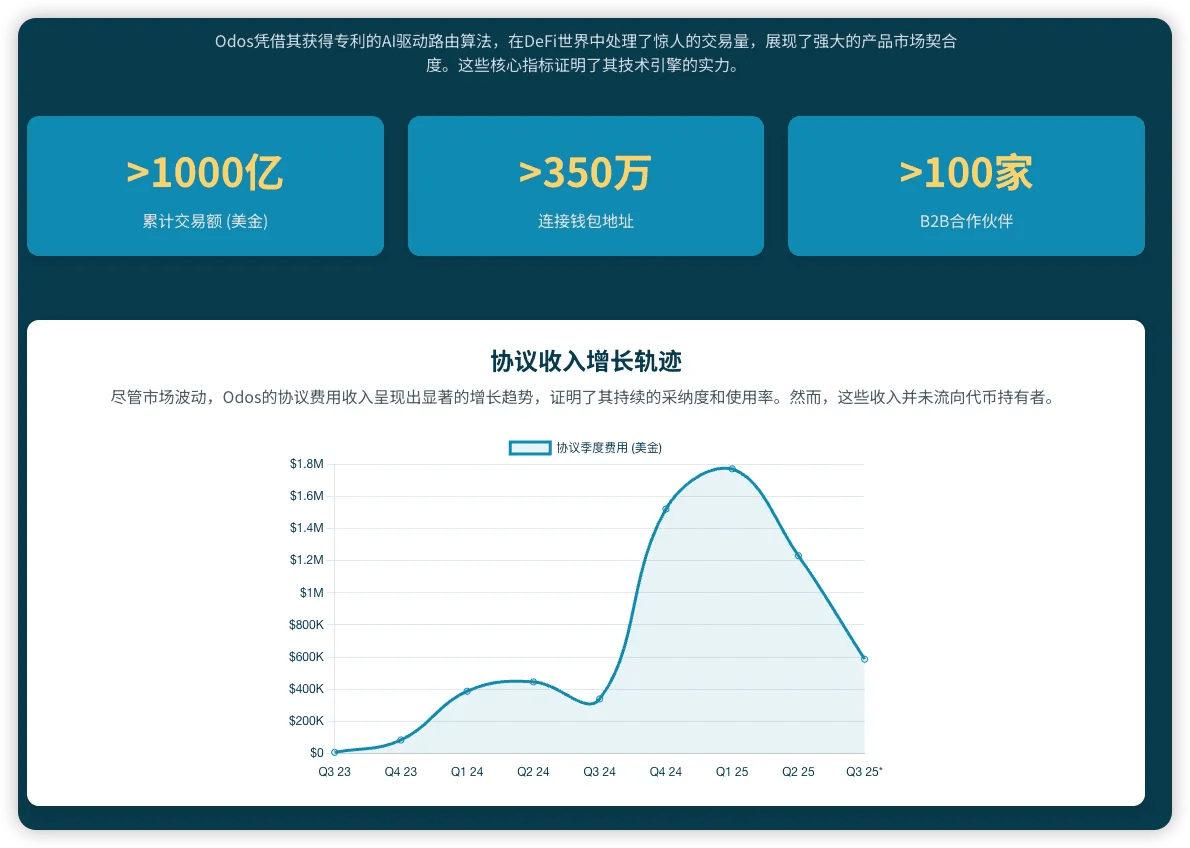1190x848 pixels.
Task: Click the Q4 23 data point
Action: click(x=401, y=739)
